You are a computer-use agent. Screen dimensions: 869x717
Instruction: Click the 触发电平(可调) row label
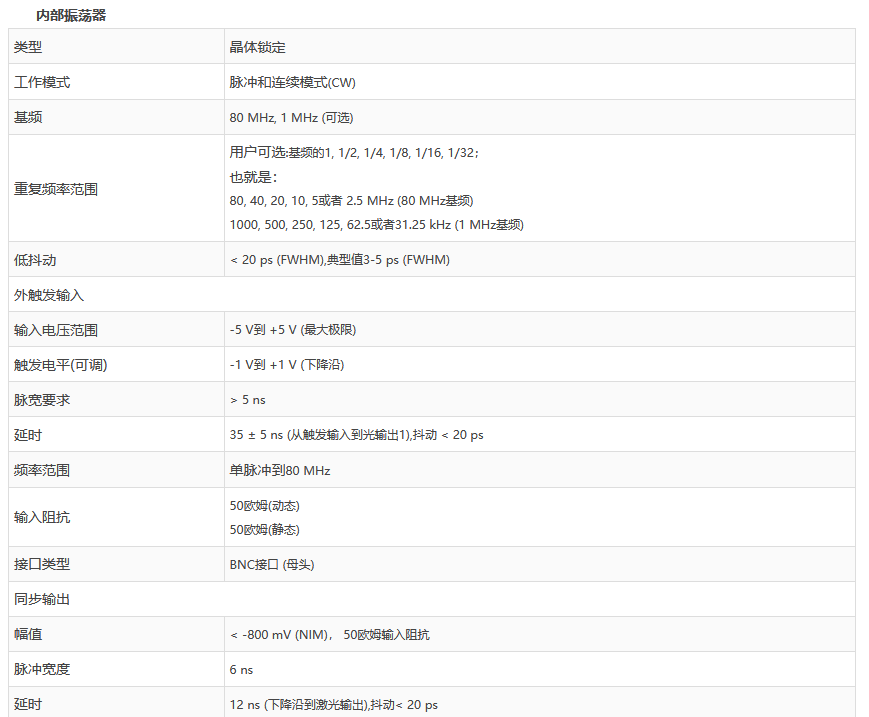tap(60, 365)
